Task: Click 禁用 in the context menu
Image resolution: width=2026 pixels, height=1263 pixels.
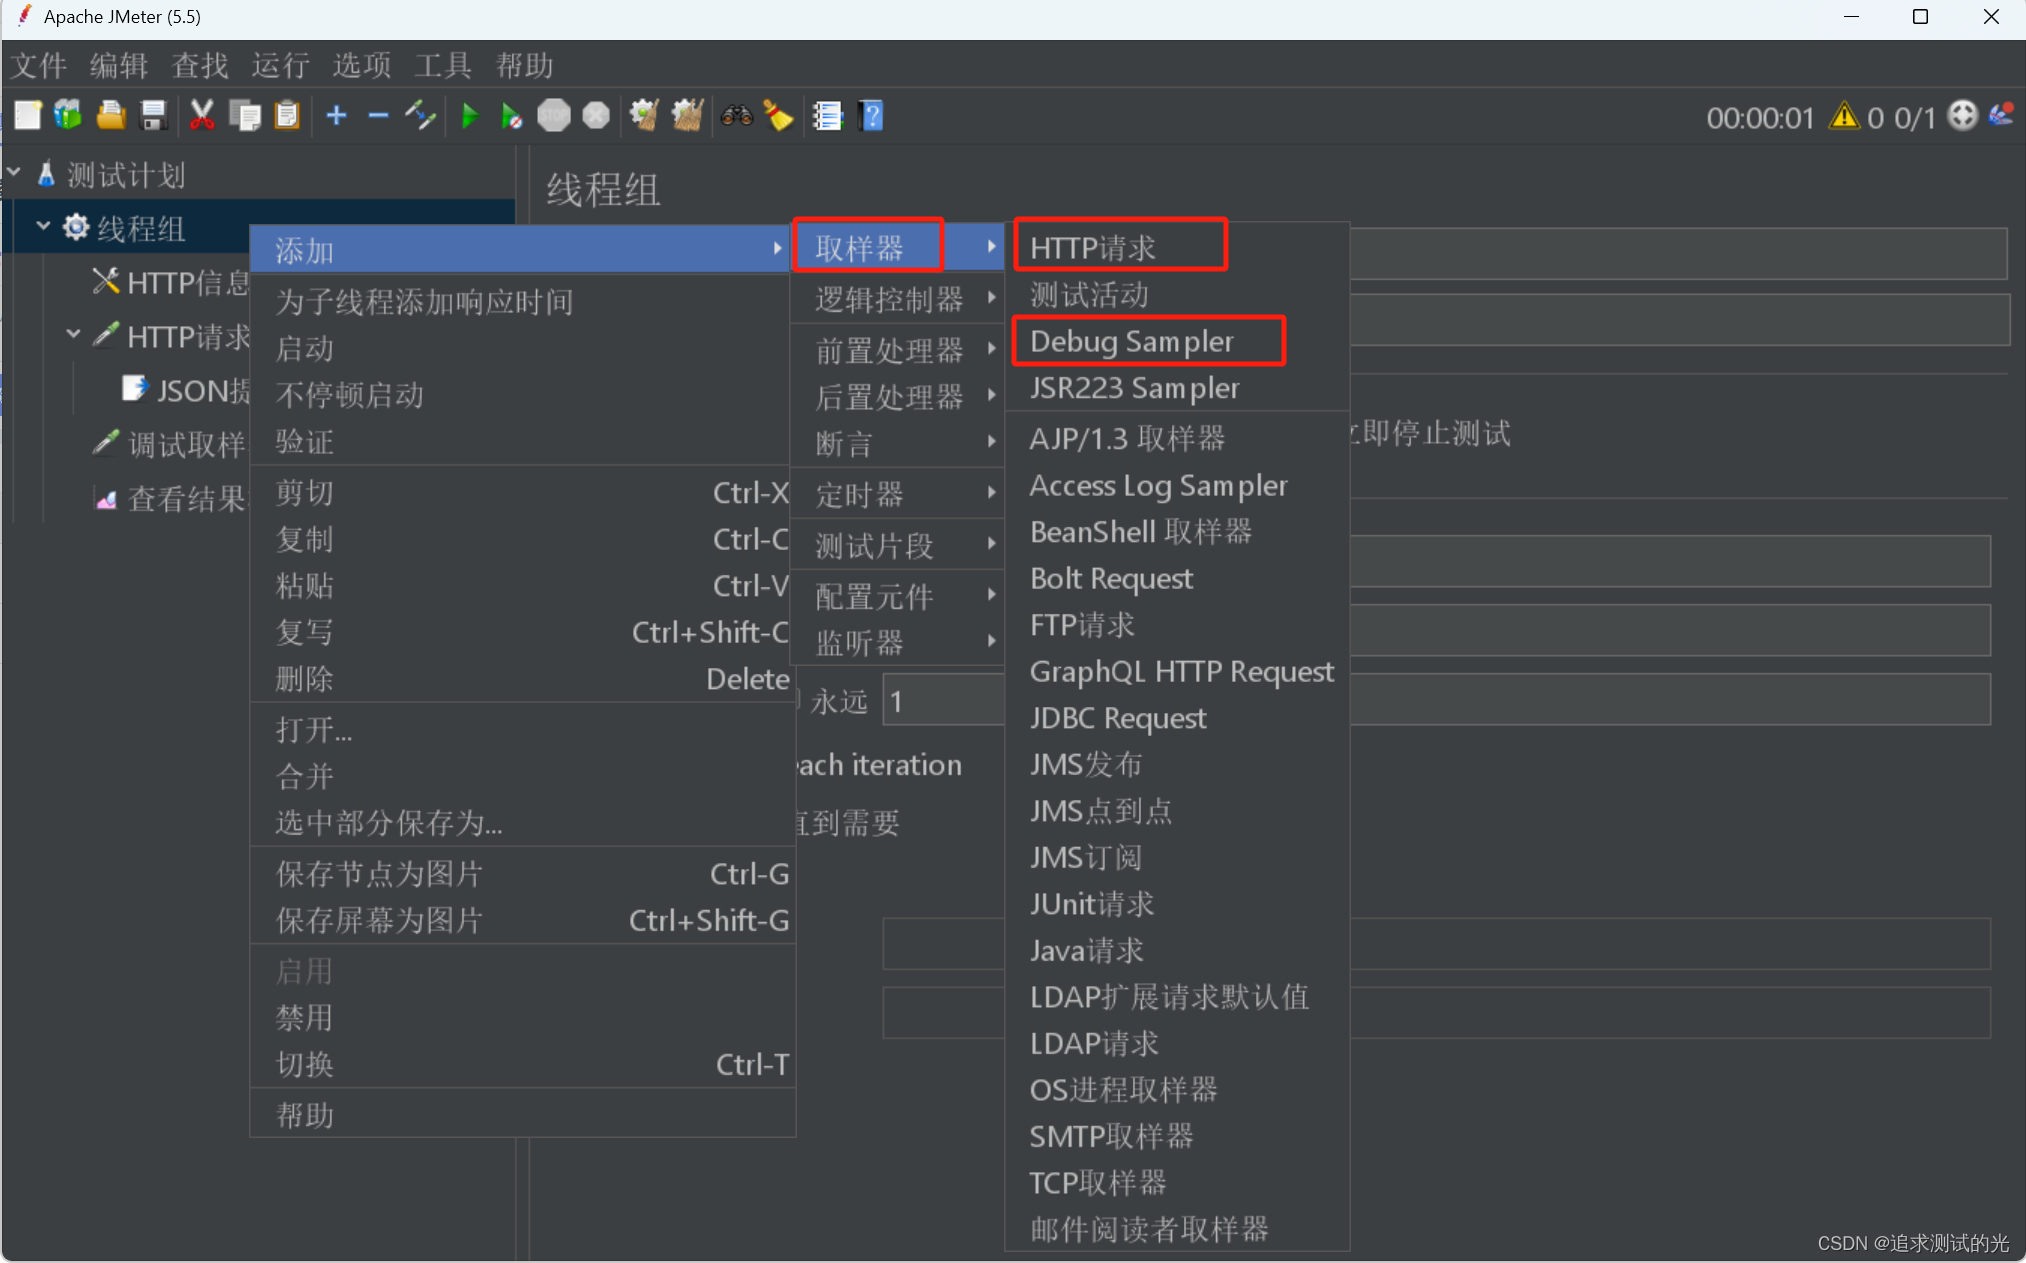Action: click(521, 1017)
